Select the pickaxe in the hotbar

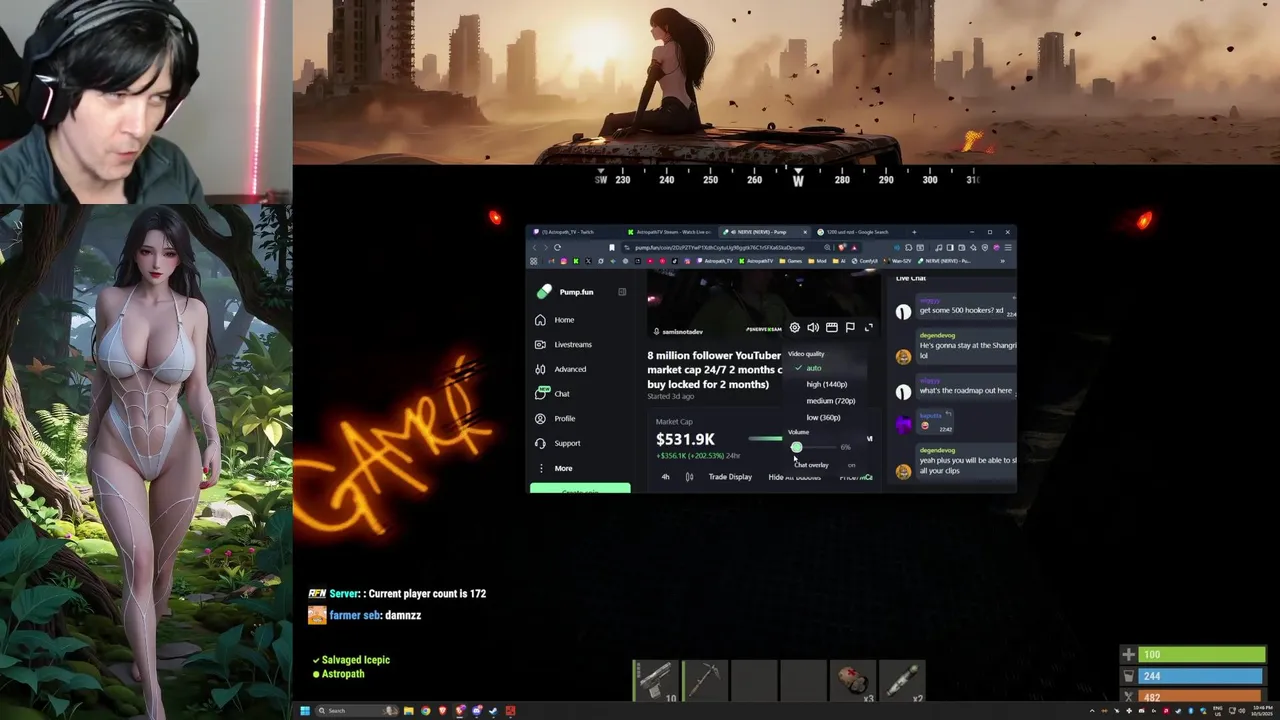click(x=705, y=680)
